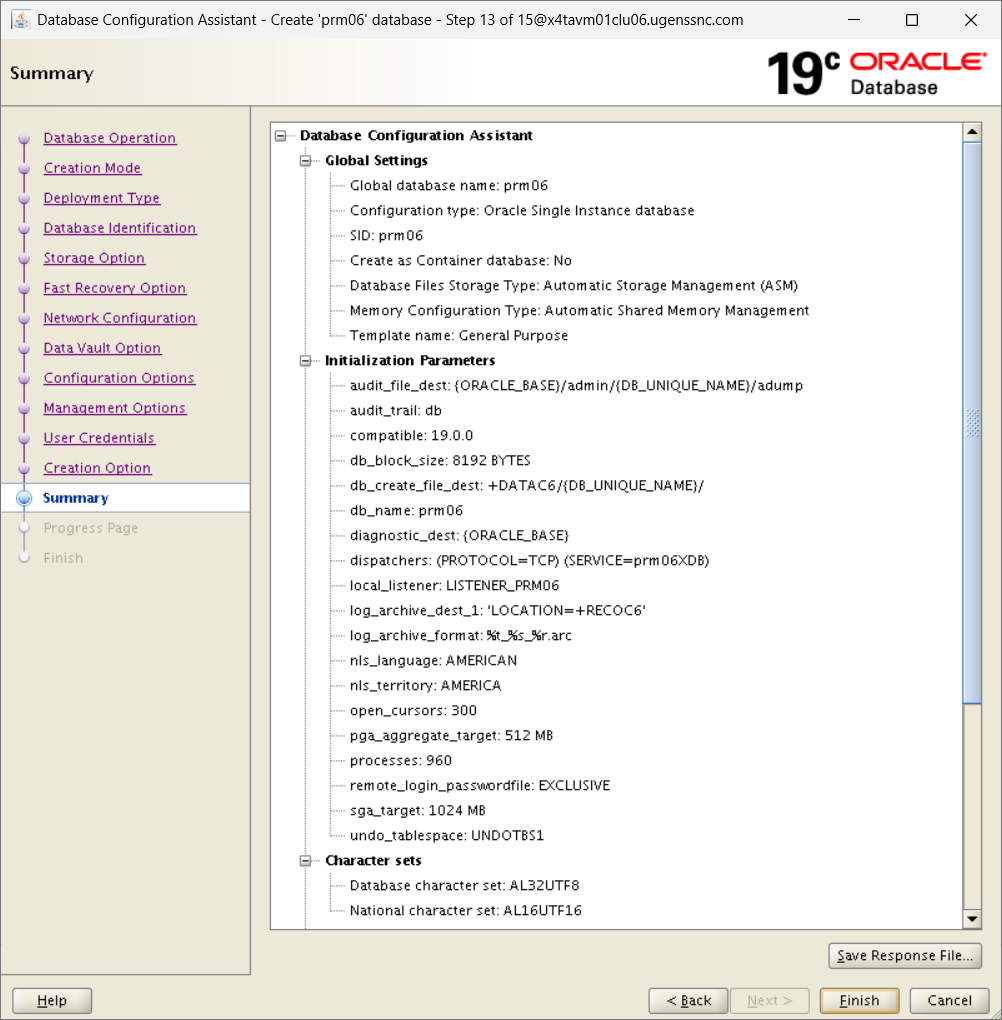1002x1020 pixels.
Task: Click Finish to create the database
Action: (x=860, y=1000)
